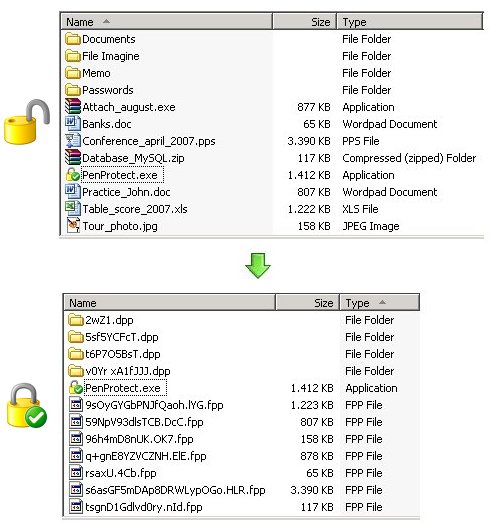Click the Table_score_2007.xls file name
491x524 pixels.
[135, 209]
